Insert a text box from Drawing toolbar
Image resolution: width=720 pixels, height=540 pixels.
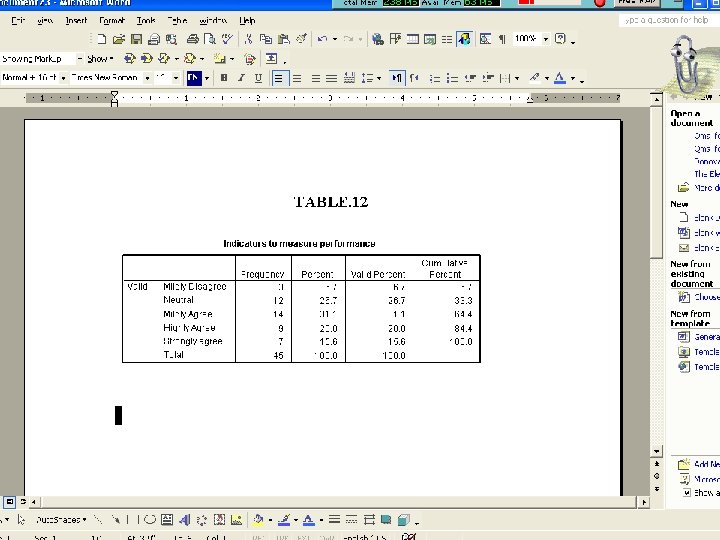click(167, 520)
